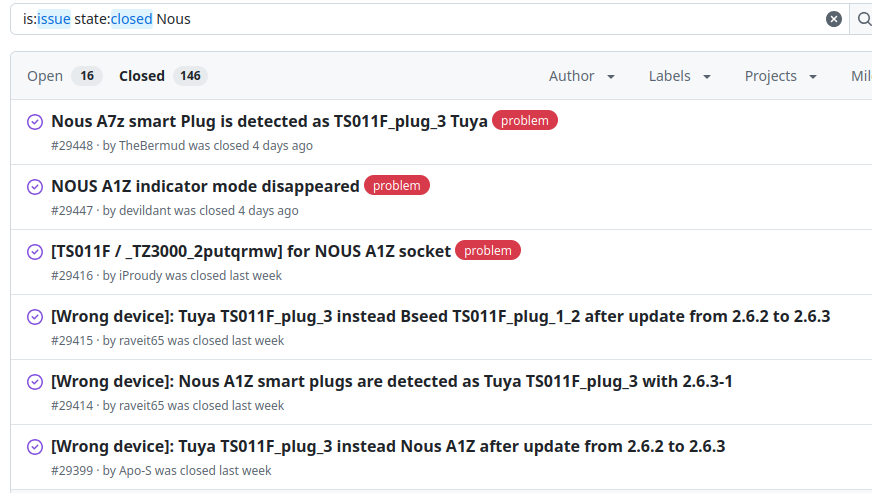Click author raveit65 on issue #29415
Viewport: 872px width, 493px height.
142,341
